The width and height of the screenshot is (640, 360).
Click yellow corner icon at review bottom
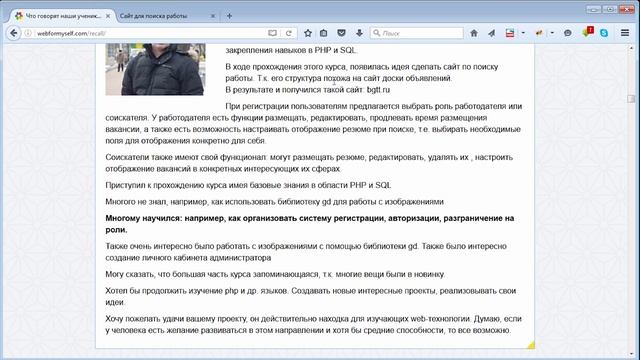531,345
